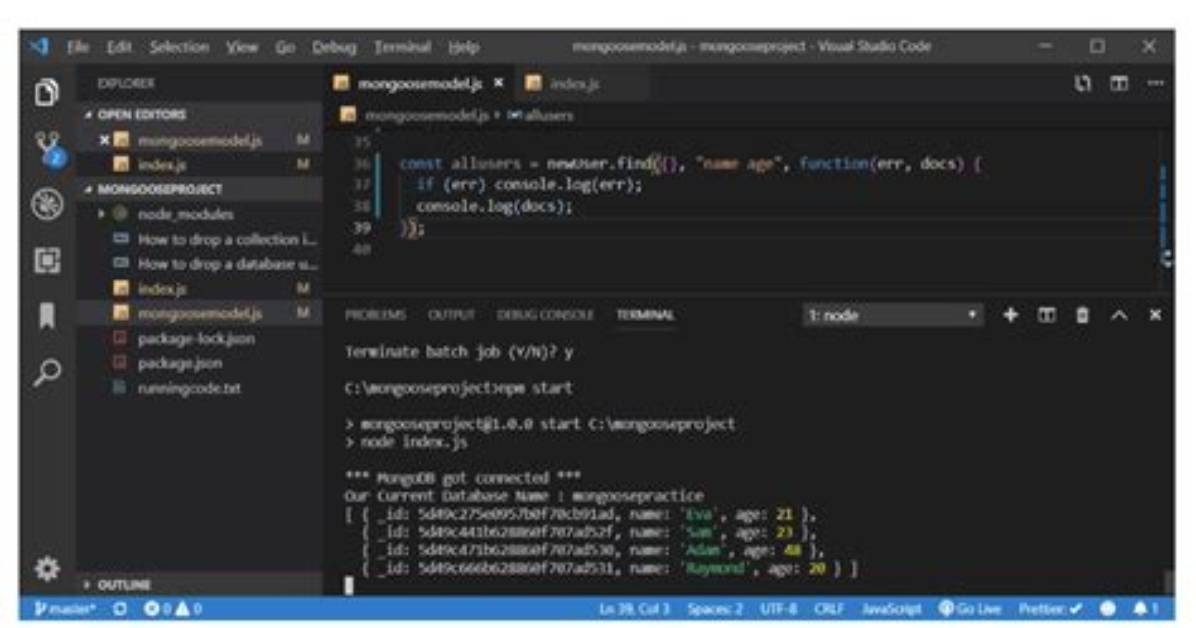Image resolution: width=1196 pixels, height=628 pixels.
Task: Open the View menu
Action: click(x=242, y=47)
